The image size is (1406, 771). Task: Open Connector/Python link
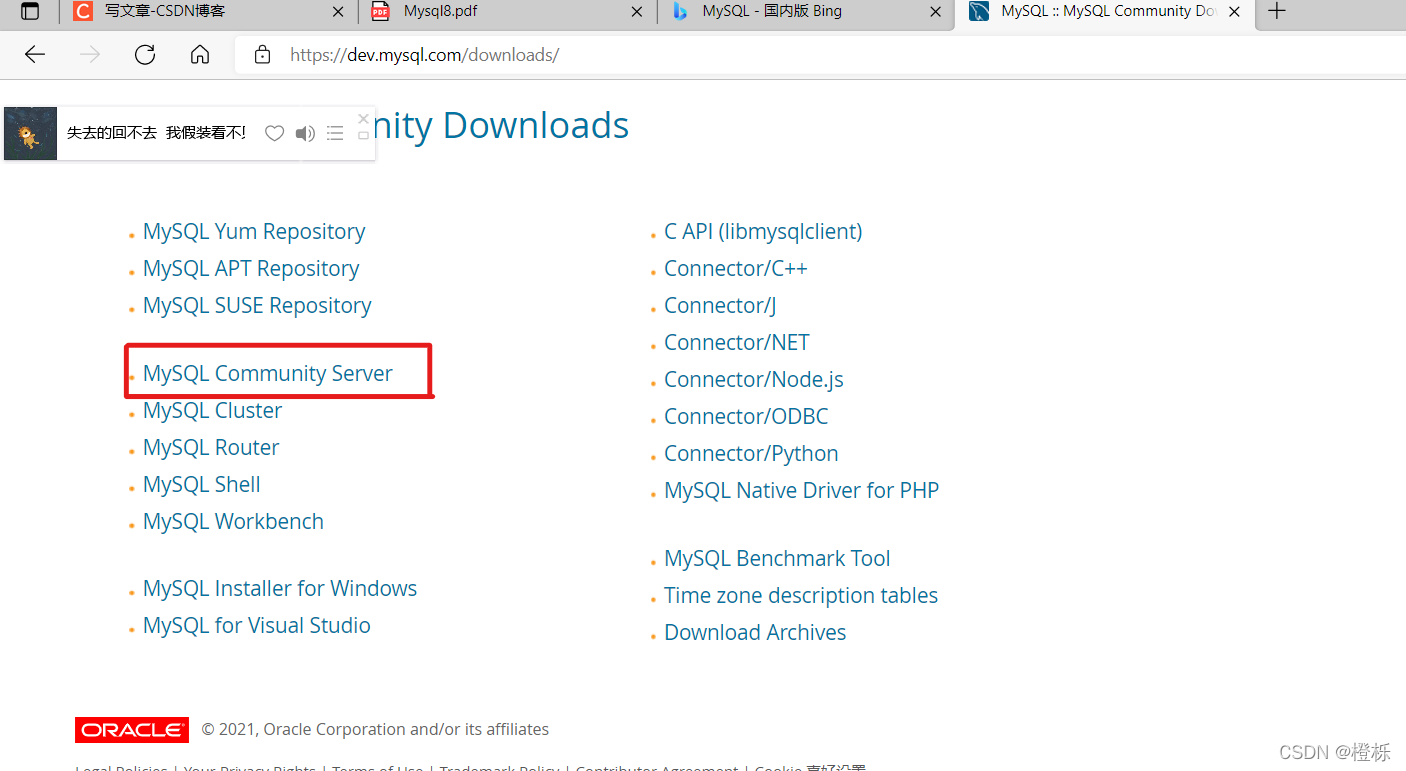pos(751,453)
